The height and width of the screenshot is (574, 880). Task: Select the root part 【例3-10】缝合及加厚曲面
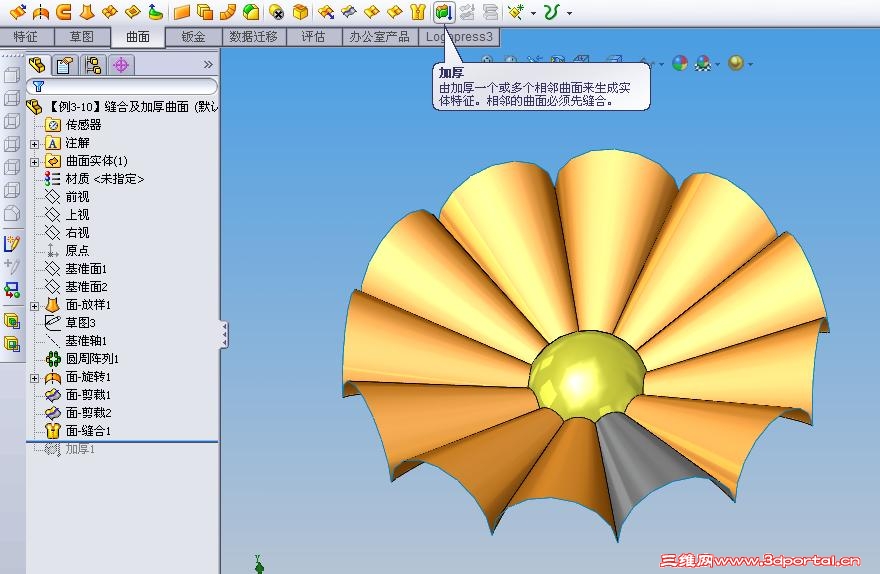(122, 106)
